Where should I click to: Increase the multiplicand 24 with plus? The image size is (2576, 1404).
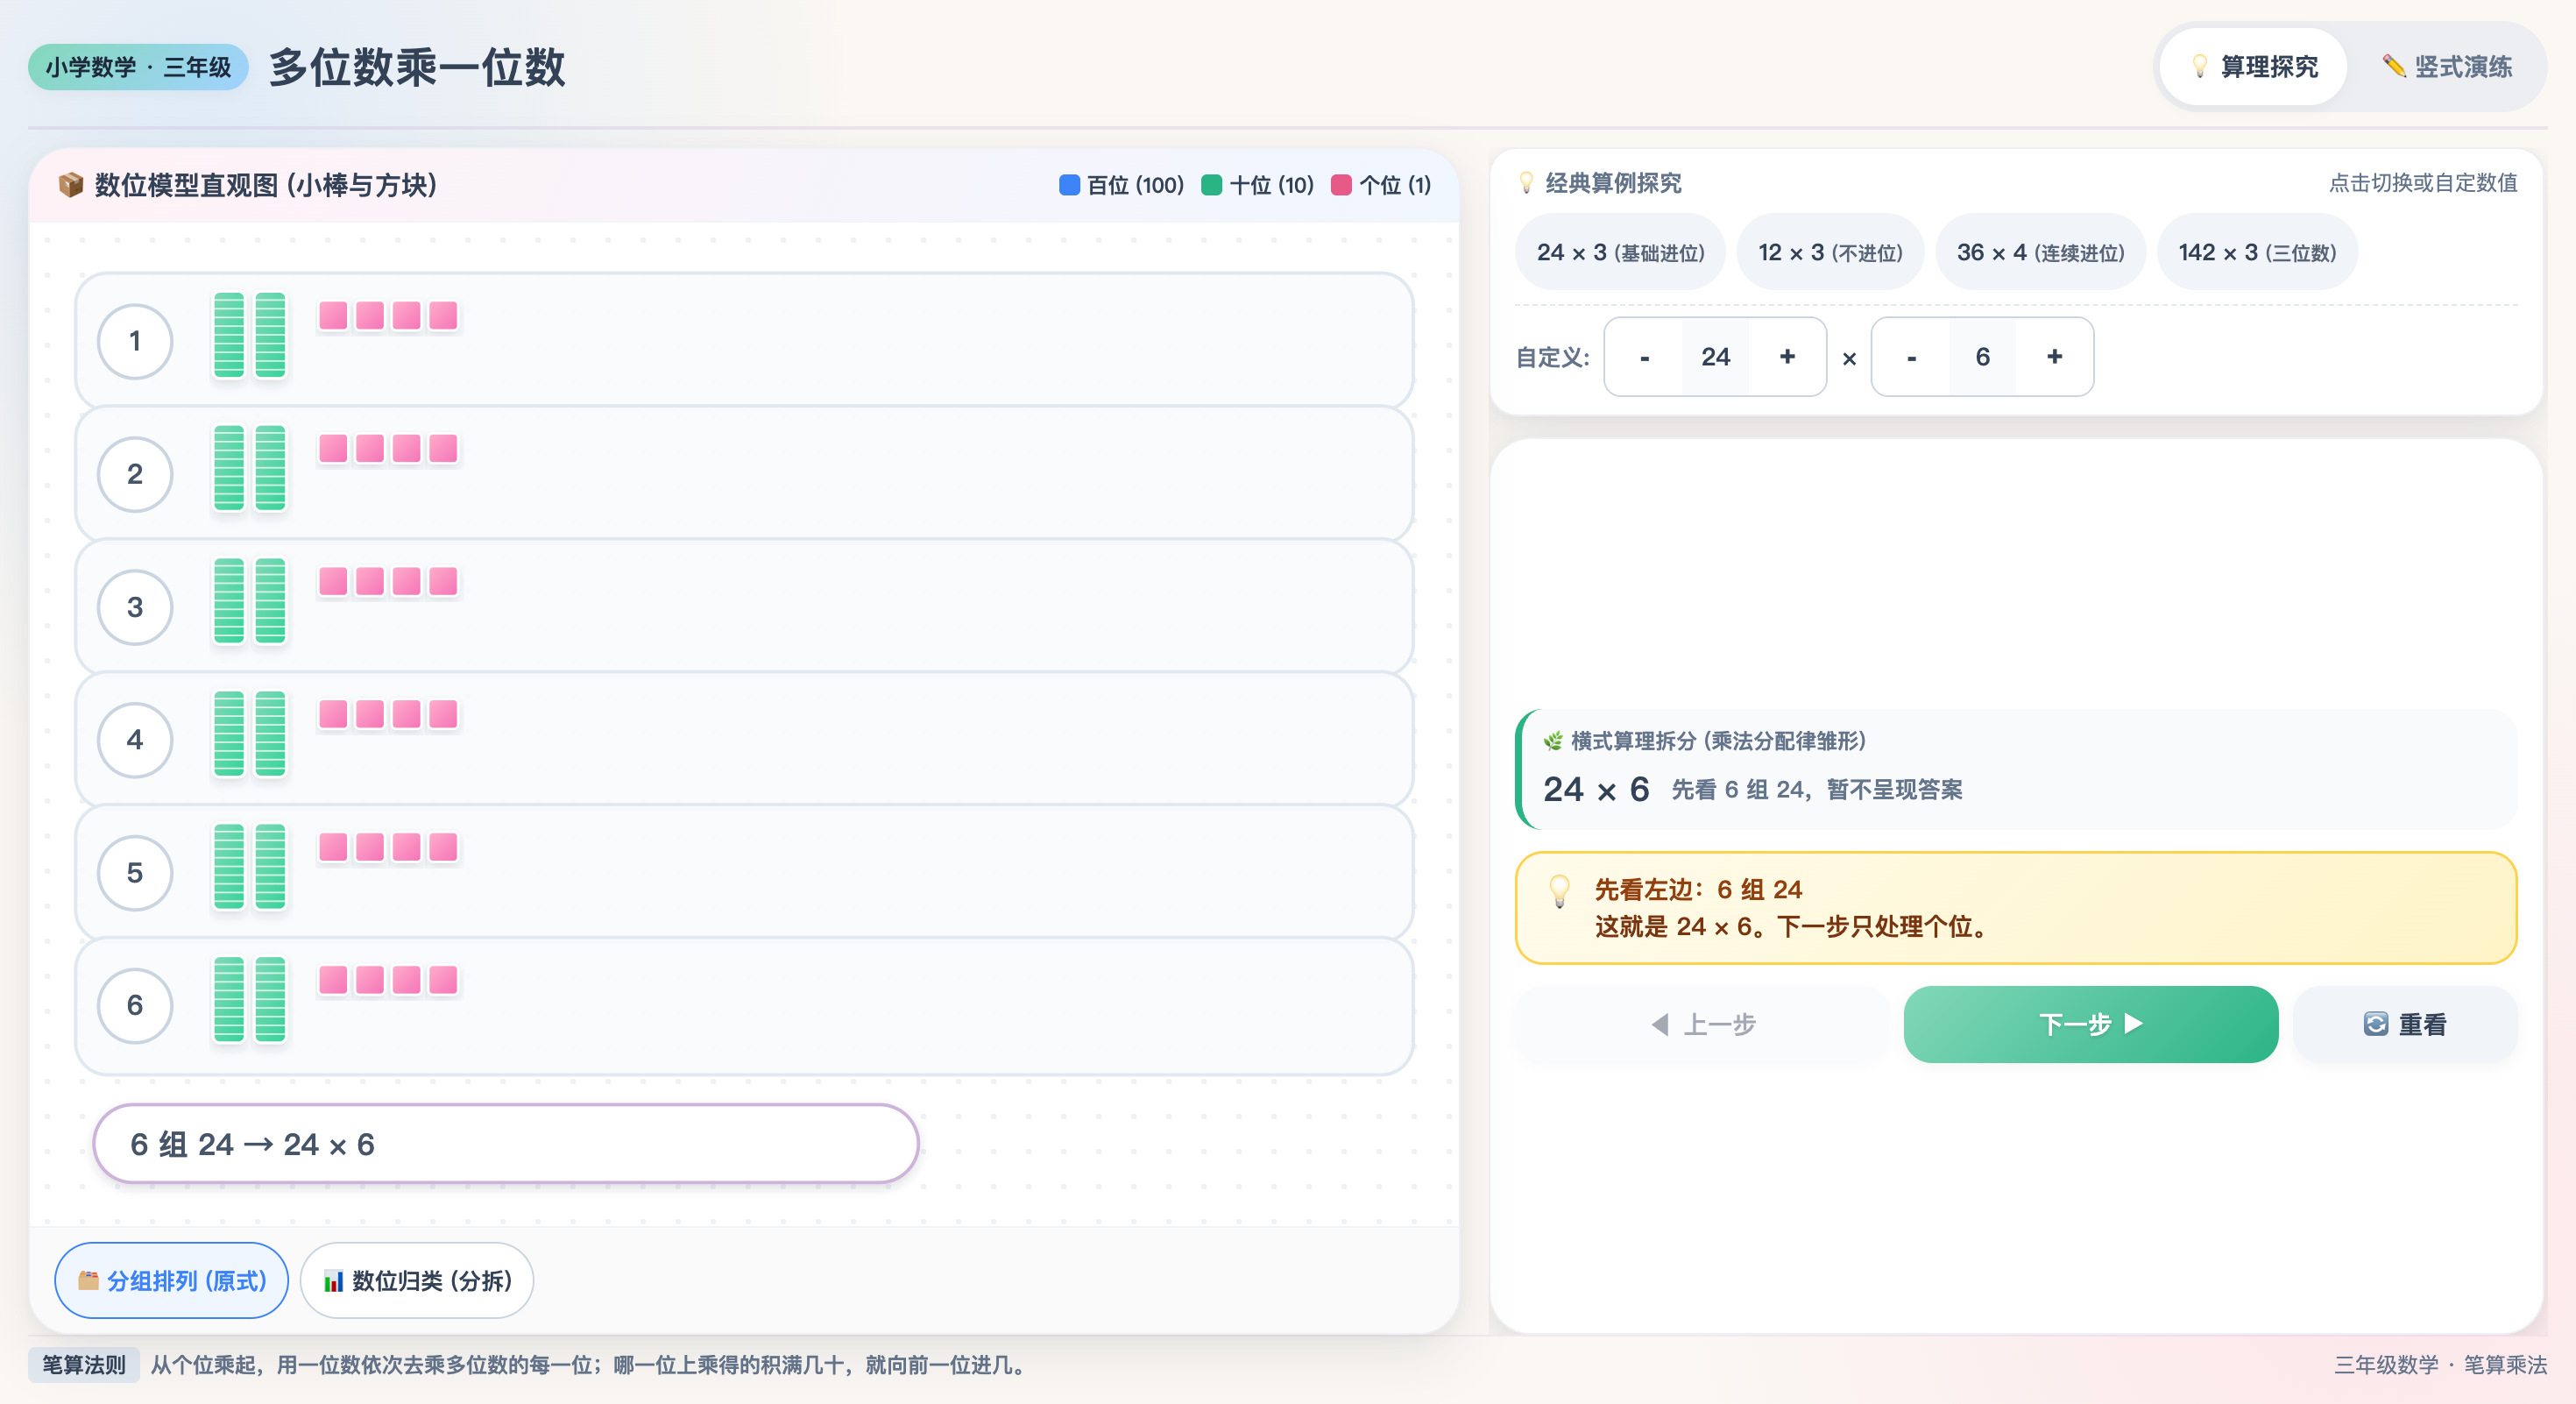[1787, 357]
